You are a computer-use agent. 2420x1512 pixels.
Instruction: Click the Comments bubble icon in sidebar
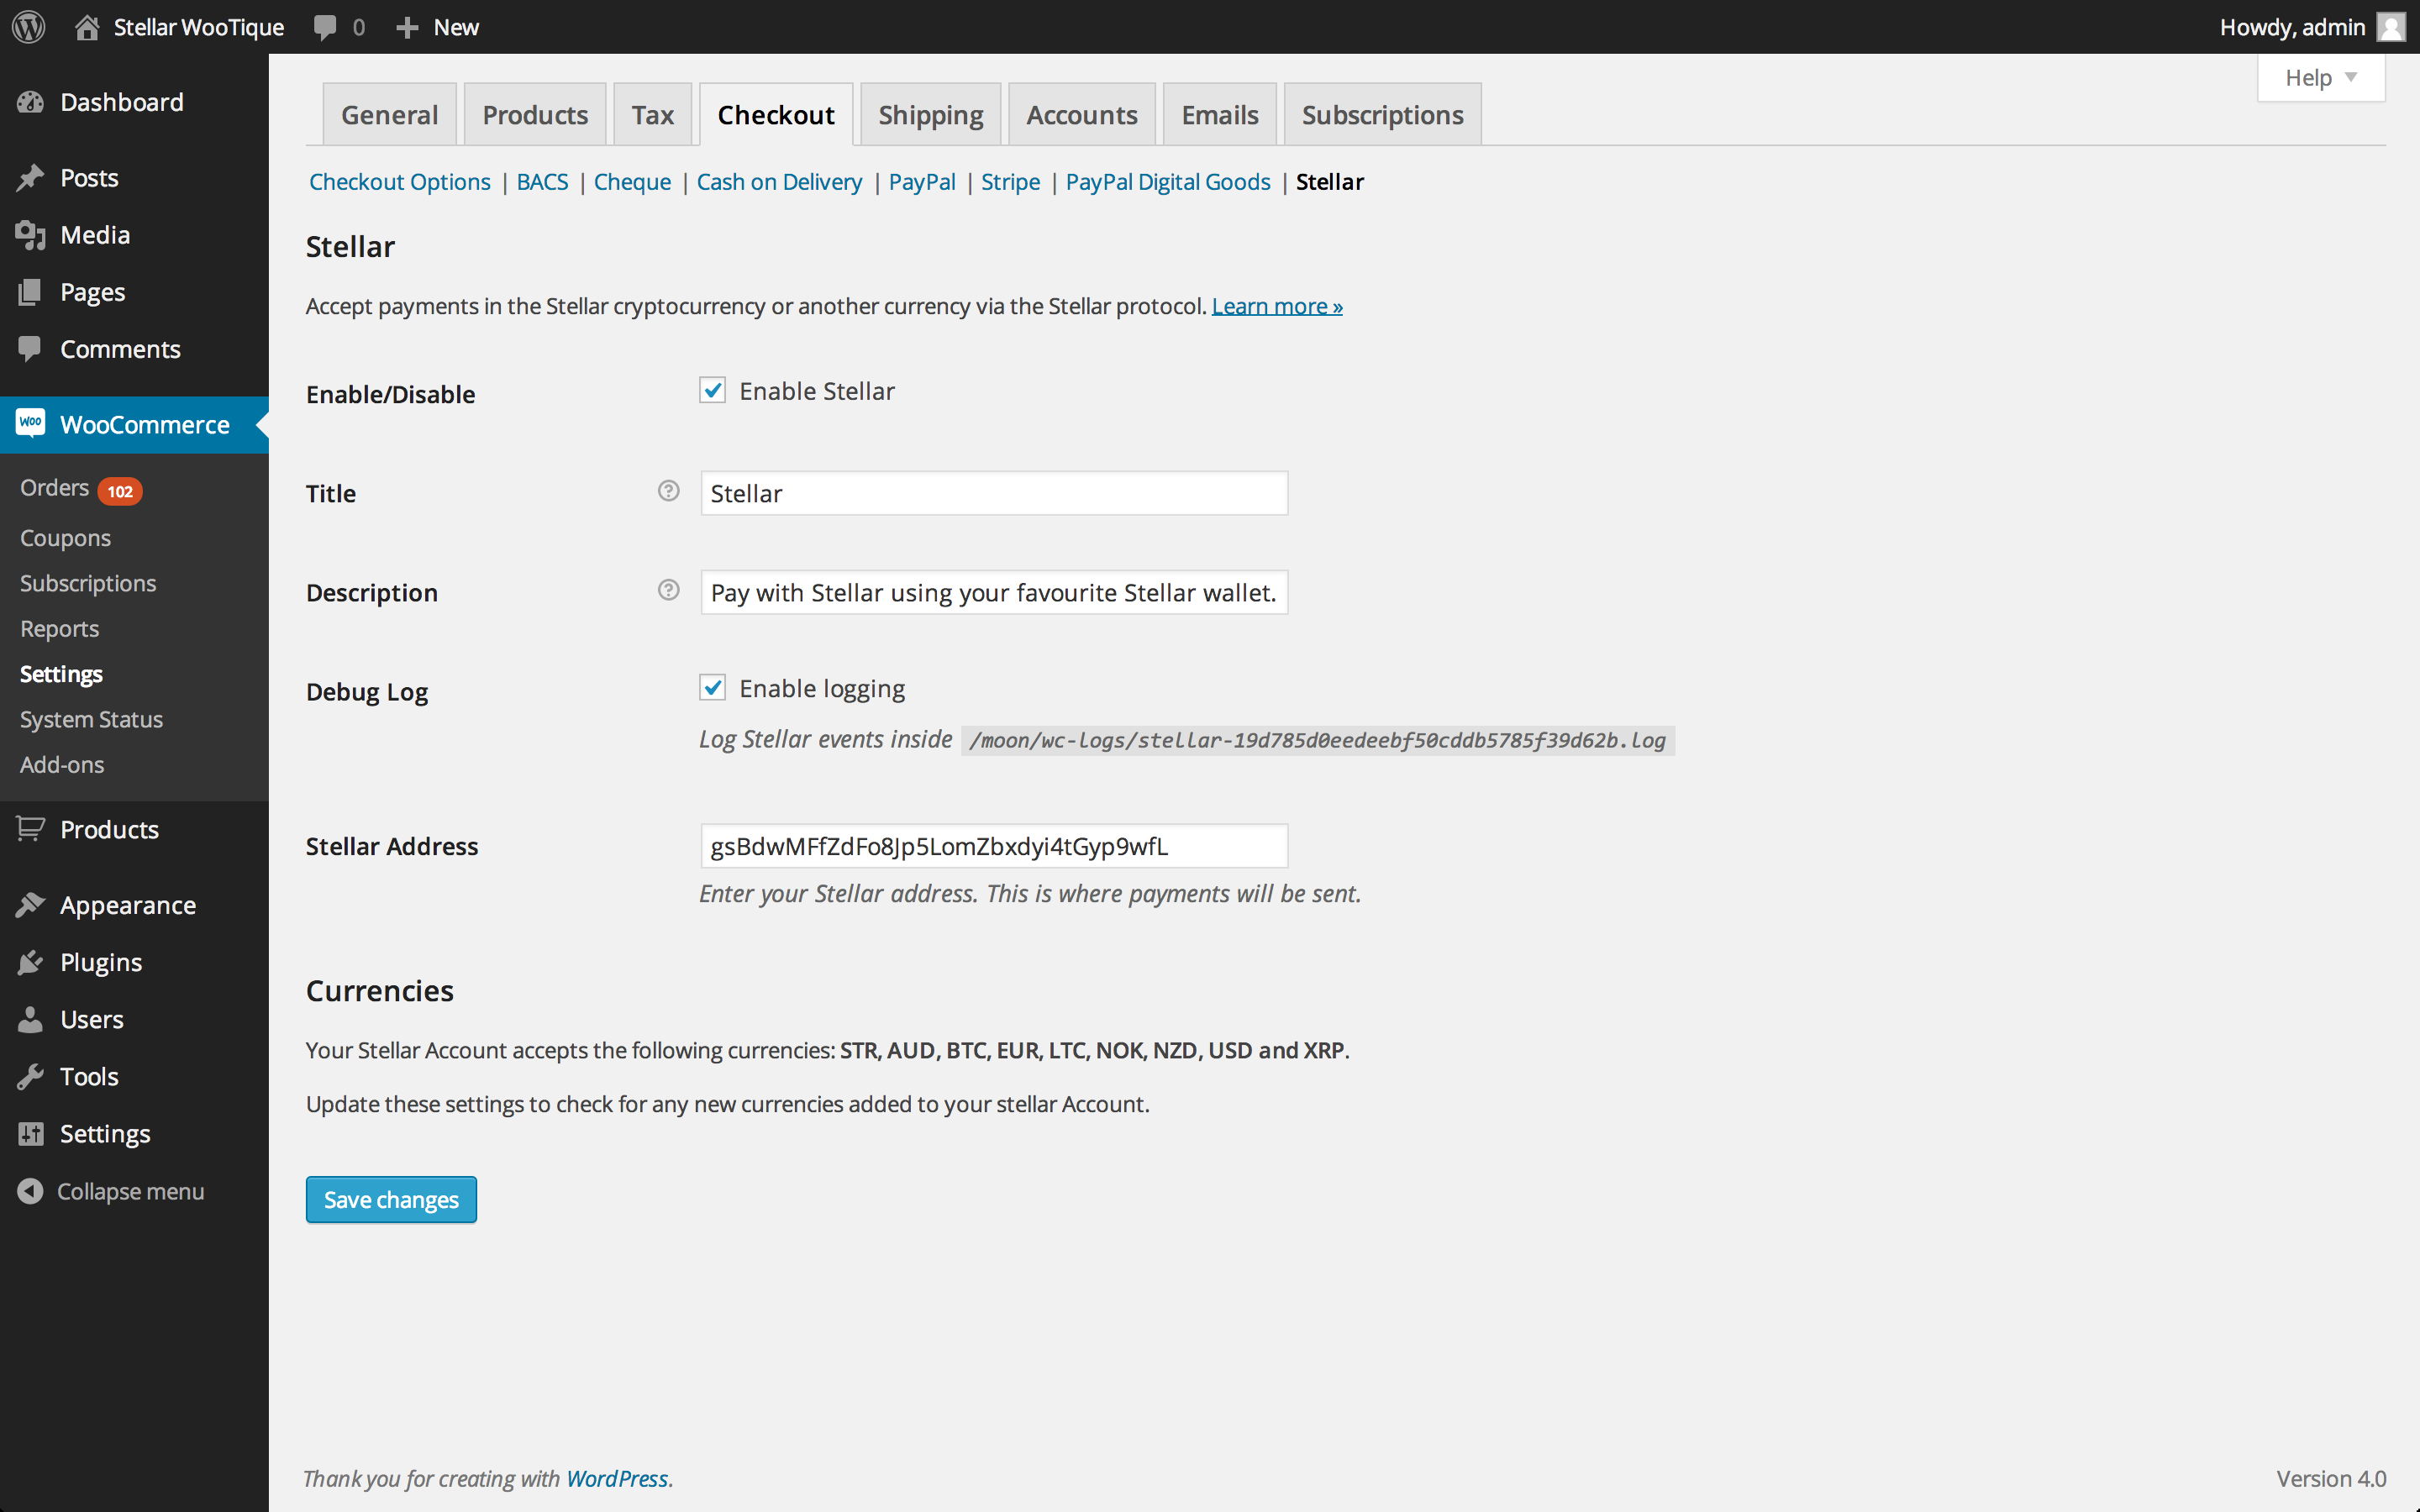[x=30, y=349]
